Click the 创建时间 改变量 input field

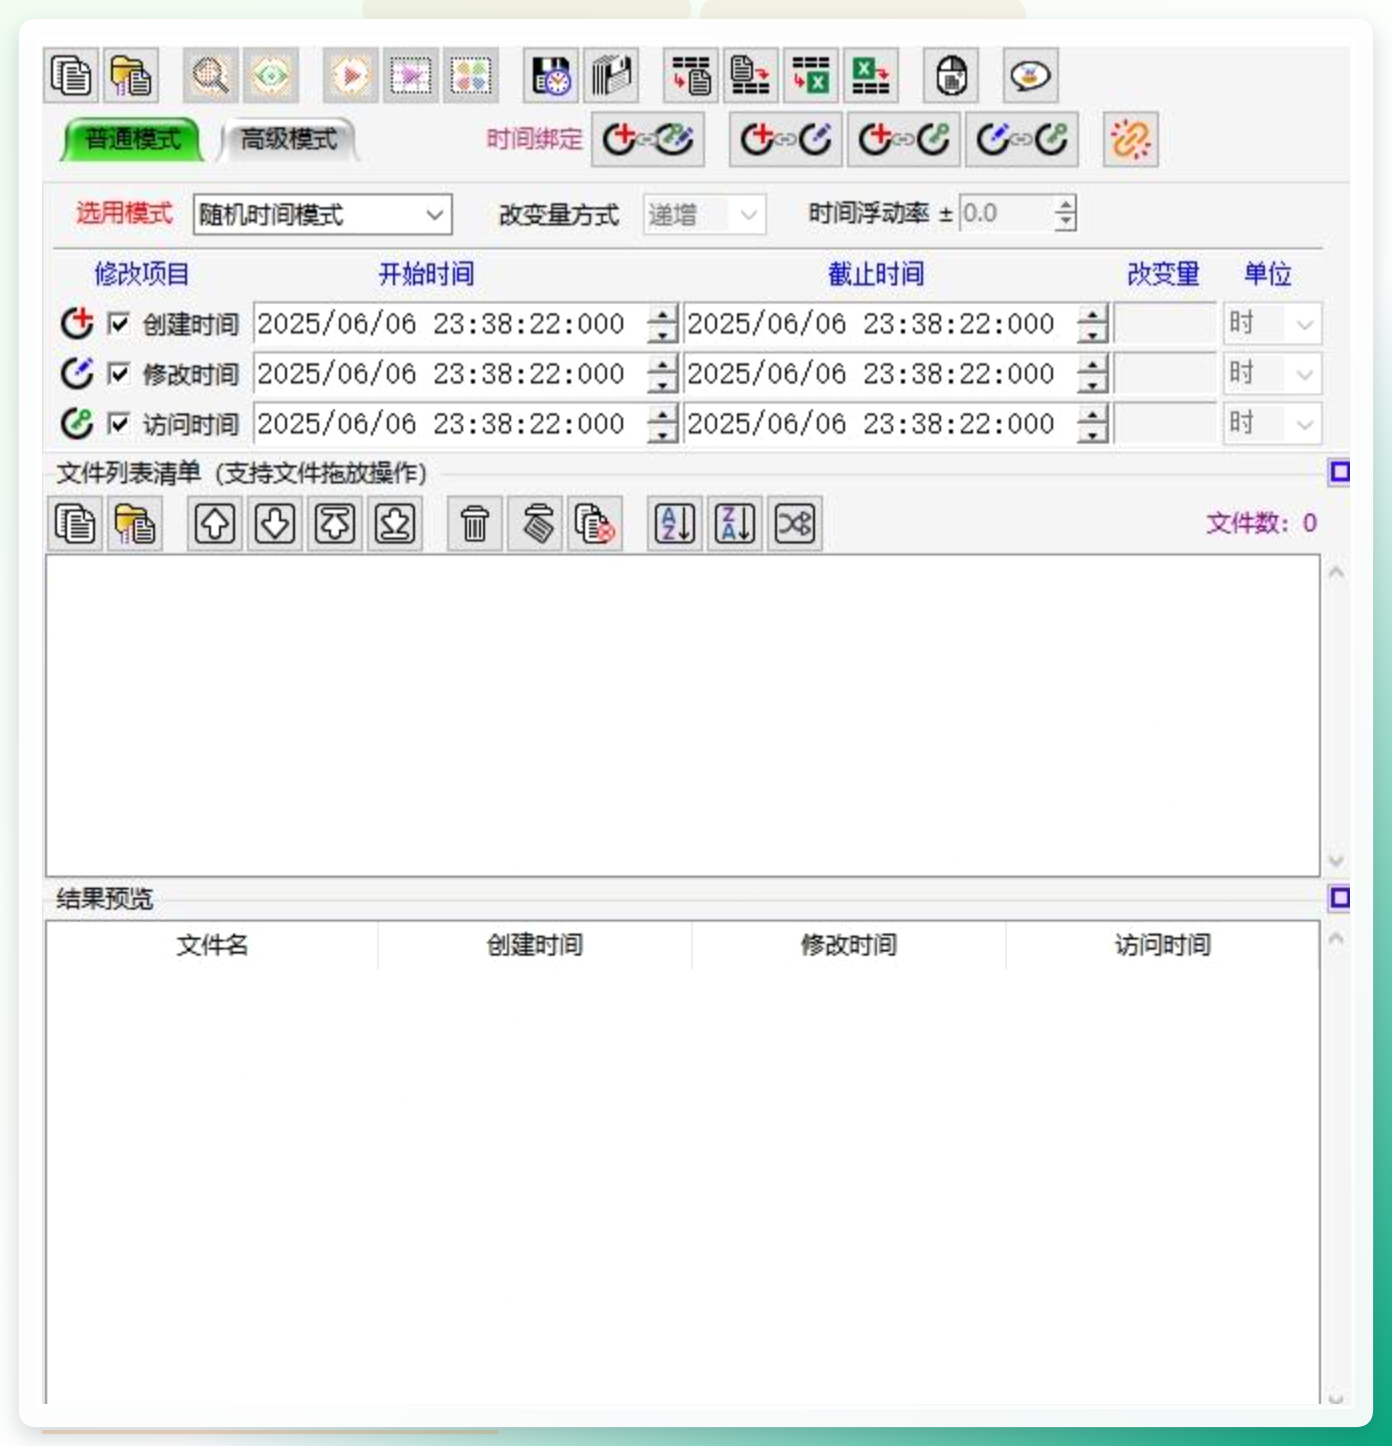pos(1165,324)
